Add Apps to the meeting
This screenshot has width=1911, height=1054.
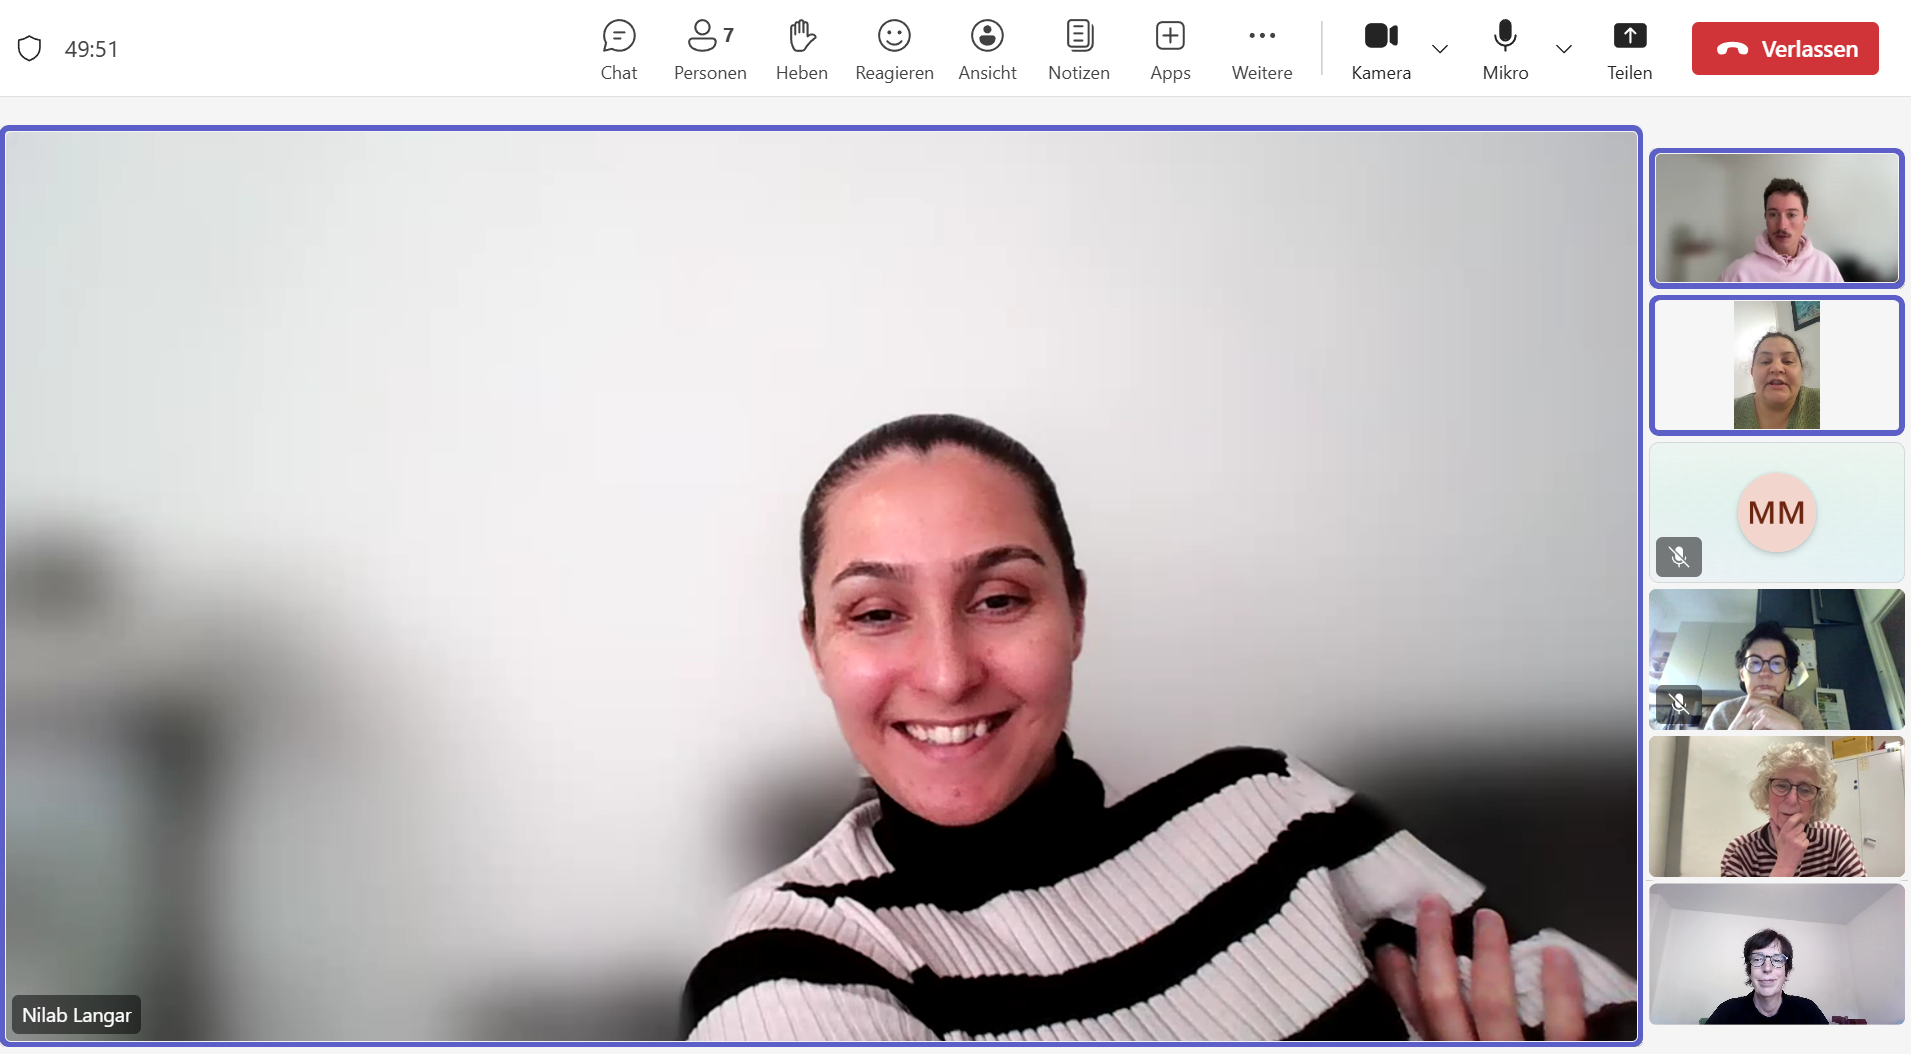pos(1169,49)
